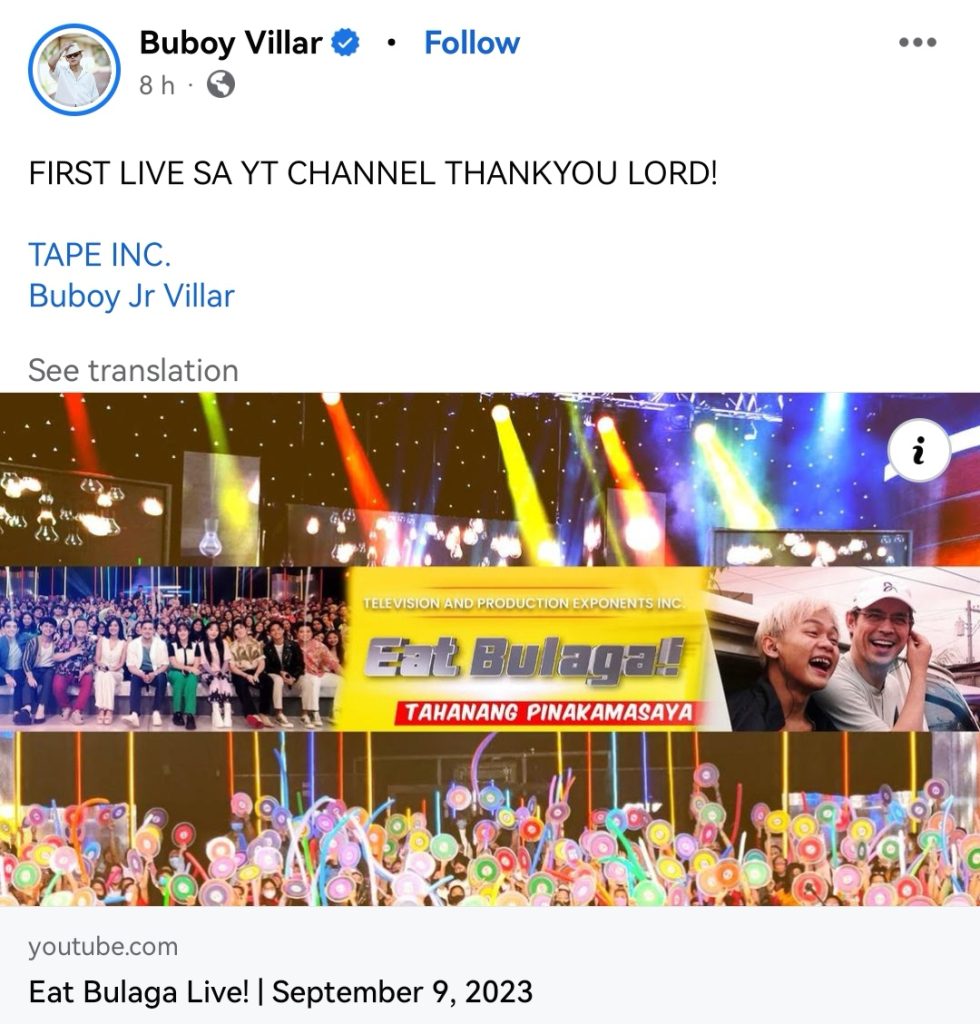The height and width of the screenshot is (1024, 980).
Task: Click the colorful stage lights image
Action: [490, 479]
